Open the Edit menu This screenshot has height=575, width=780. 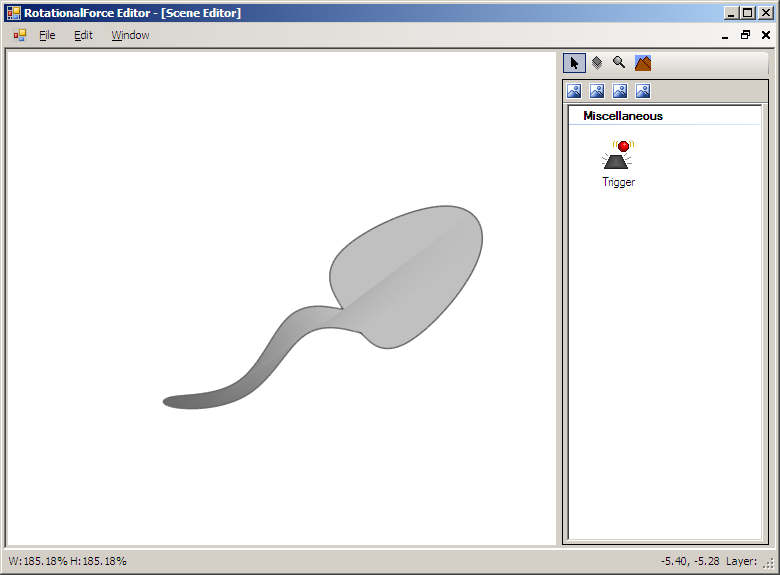click(83, 35)
